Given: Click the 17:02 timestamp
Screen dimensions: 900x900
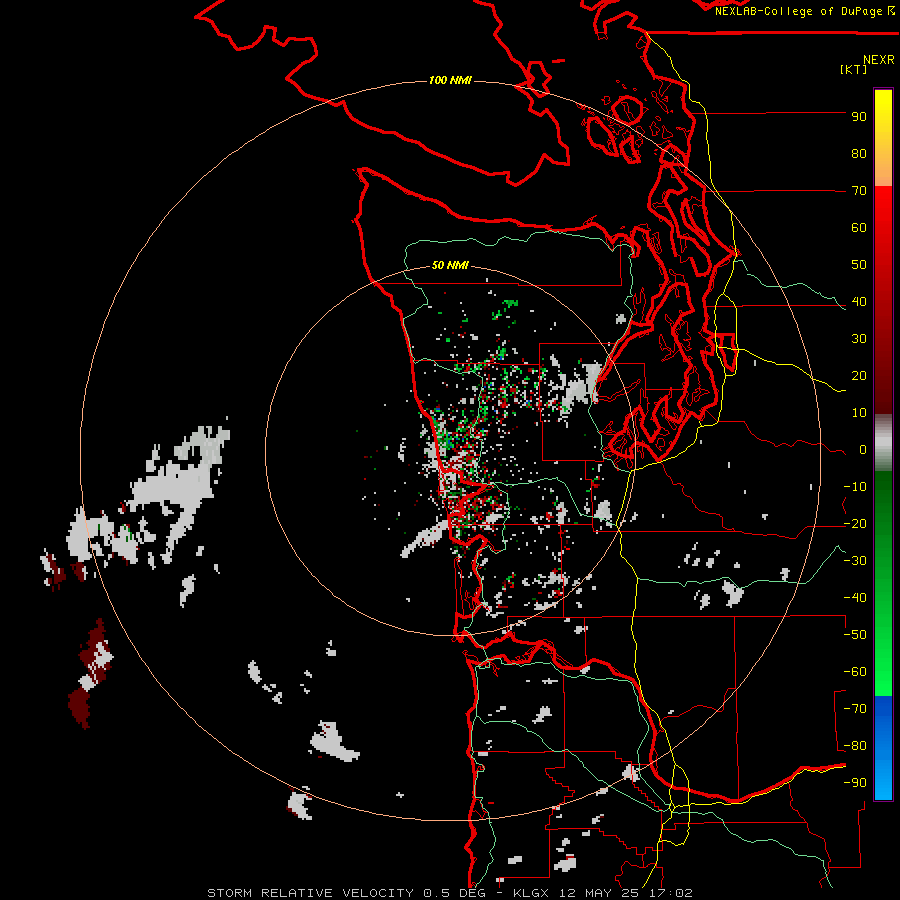Looking at the screenshot, I should (x=672, y=893).
